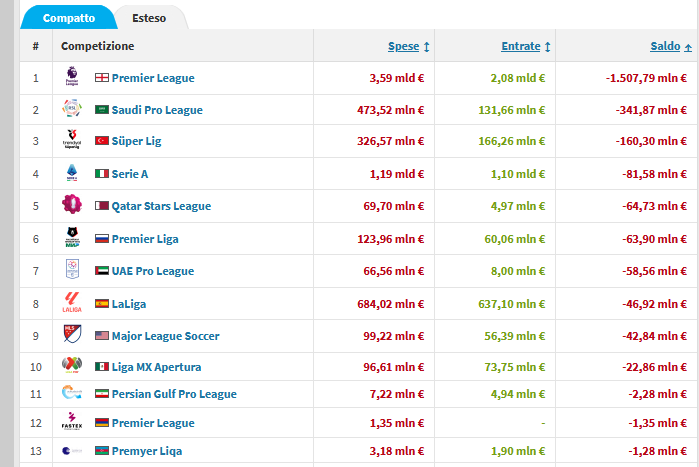Open the Süper Lig link
Viewport: 699px width, 467px height.
point(136,141)
